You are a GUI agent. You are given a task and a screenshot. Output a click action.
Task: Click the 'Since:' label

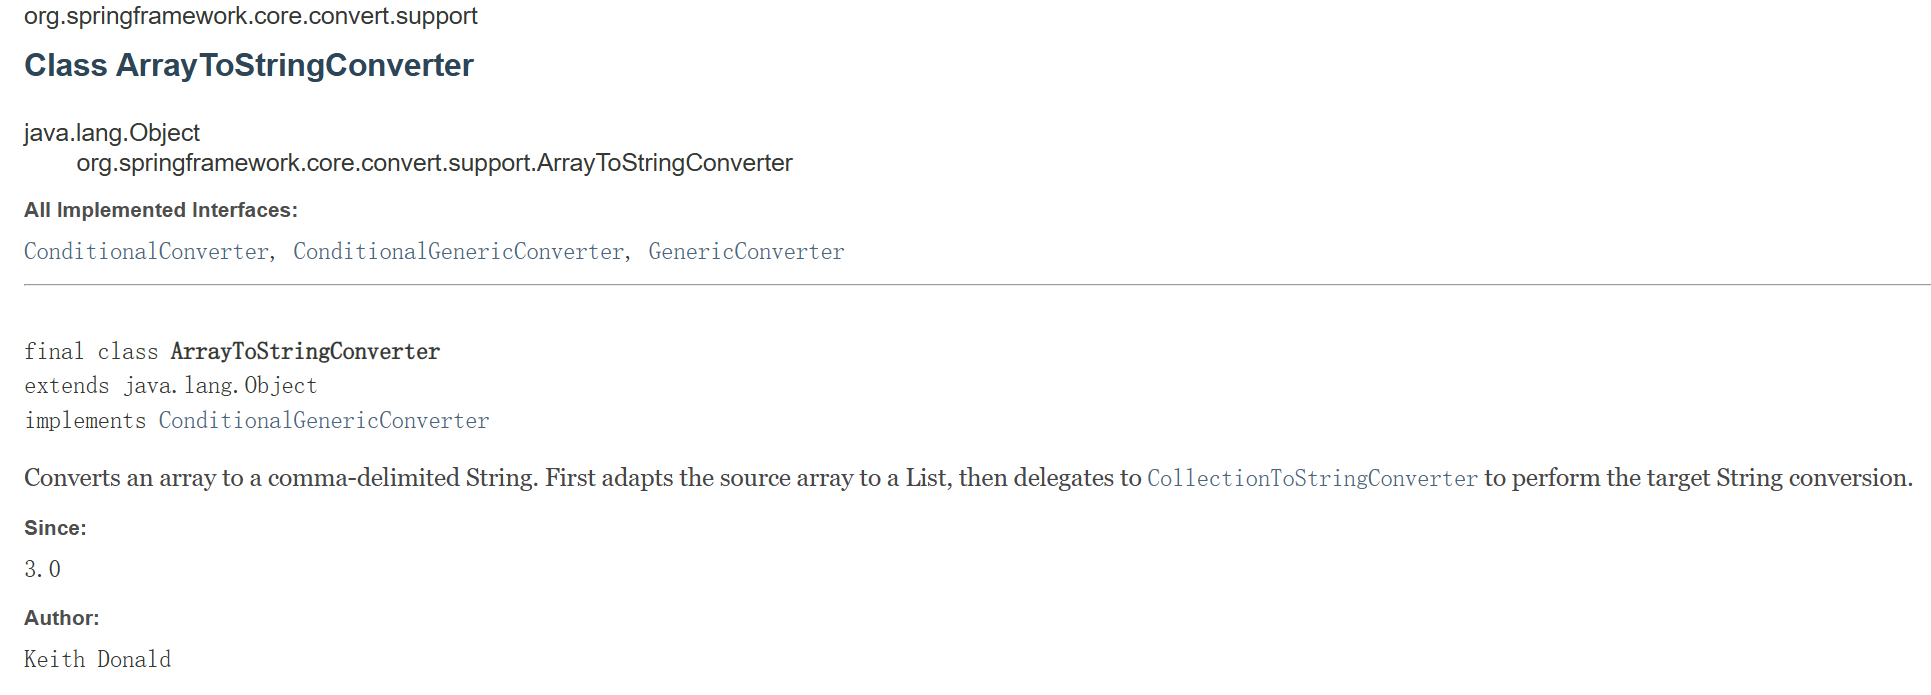55,528
